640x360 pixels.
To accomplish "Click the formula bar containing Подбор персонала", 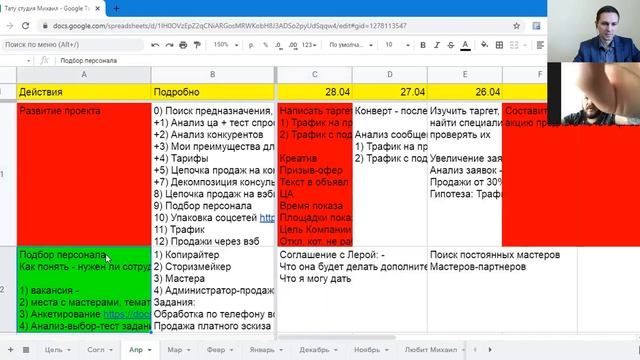I will [302, 60].
